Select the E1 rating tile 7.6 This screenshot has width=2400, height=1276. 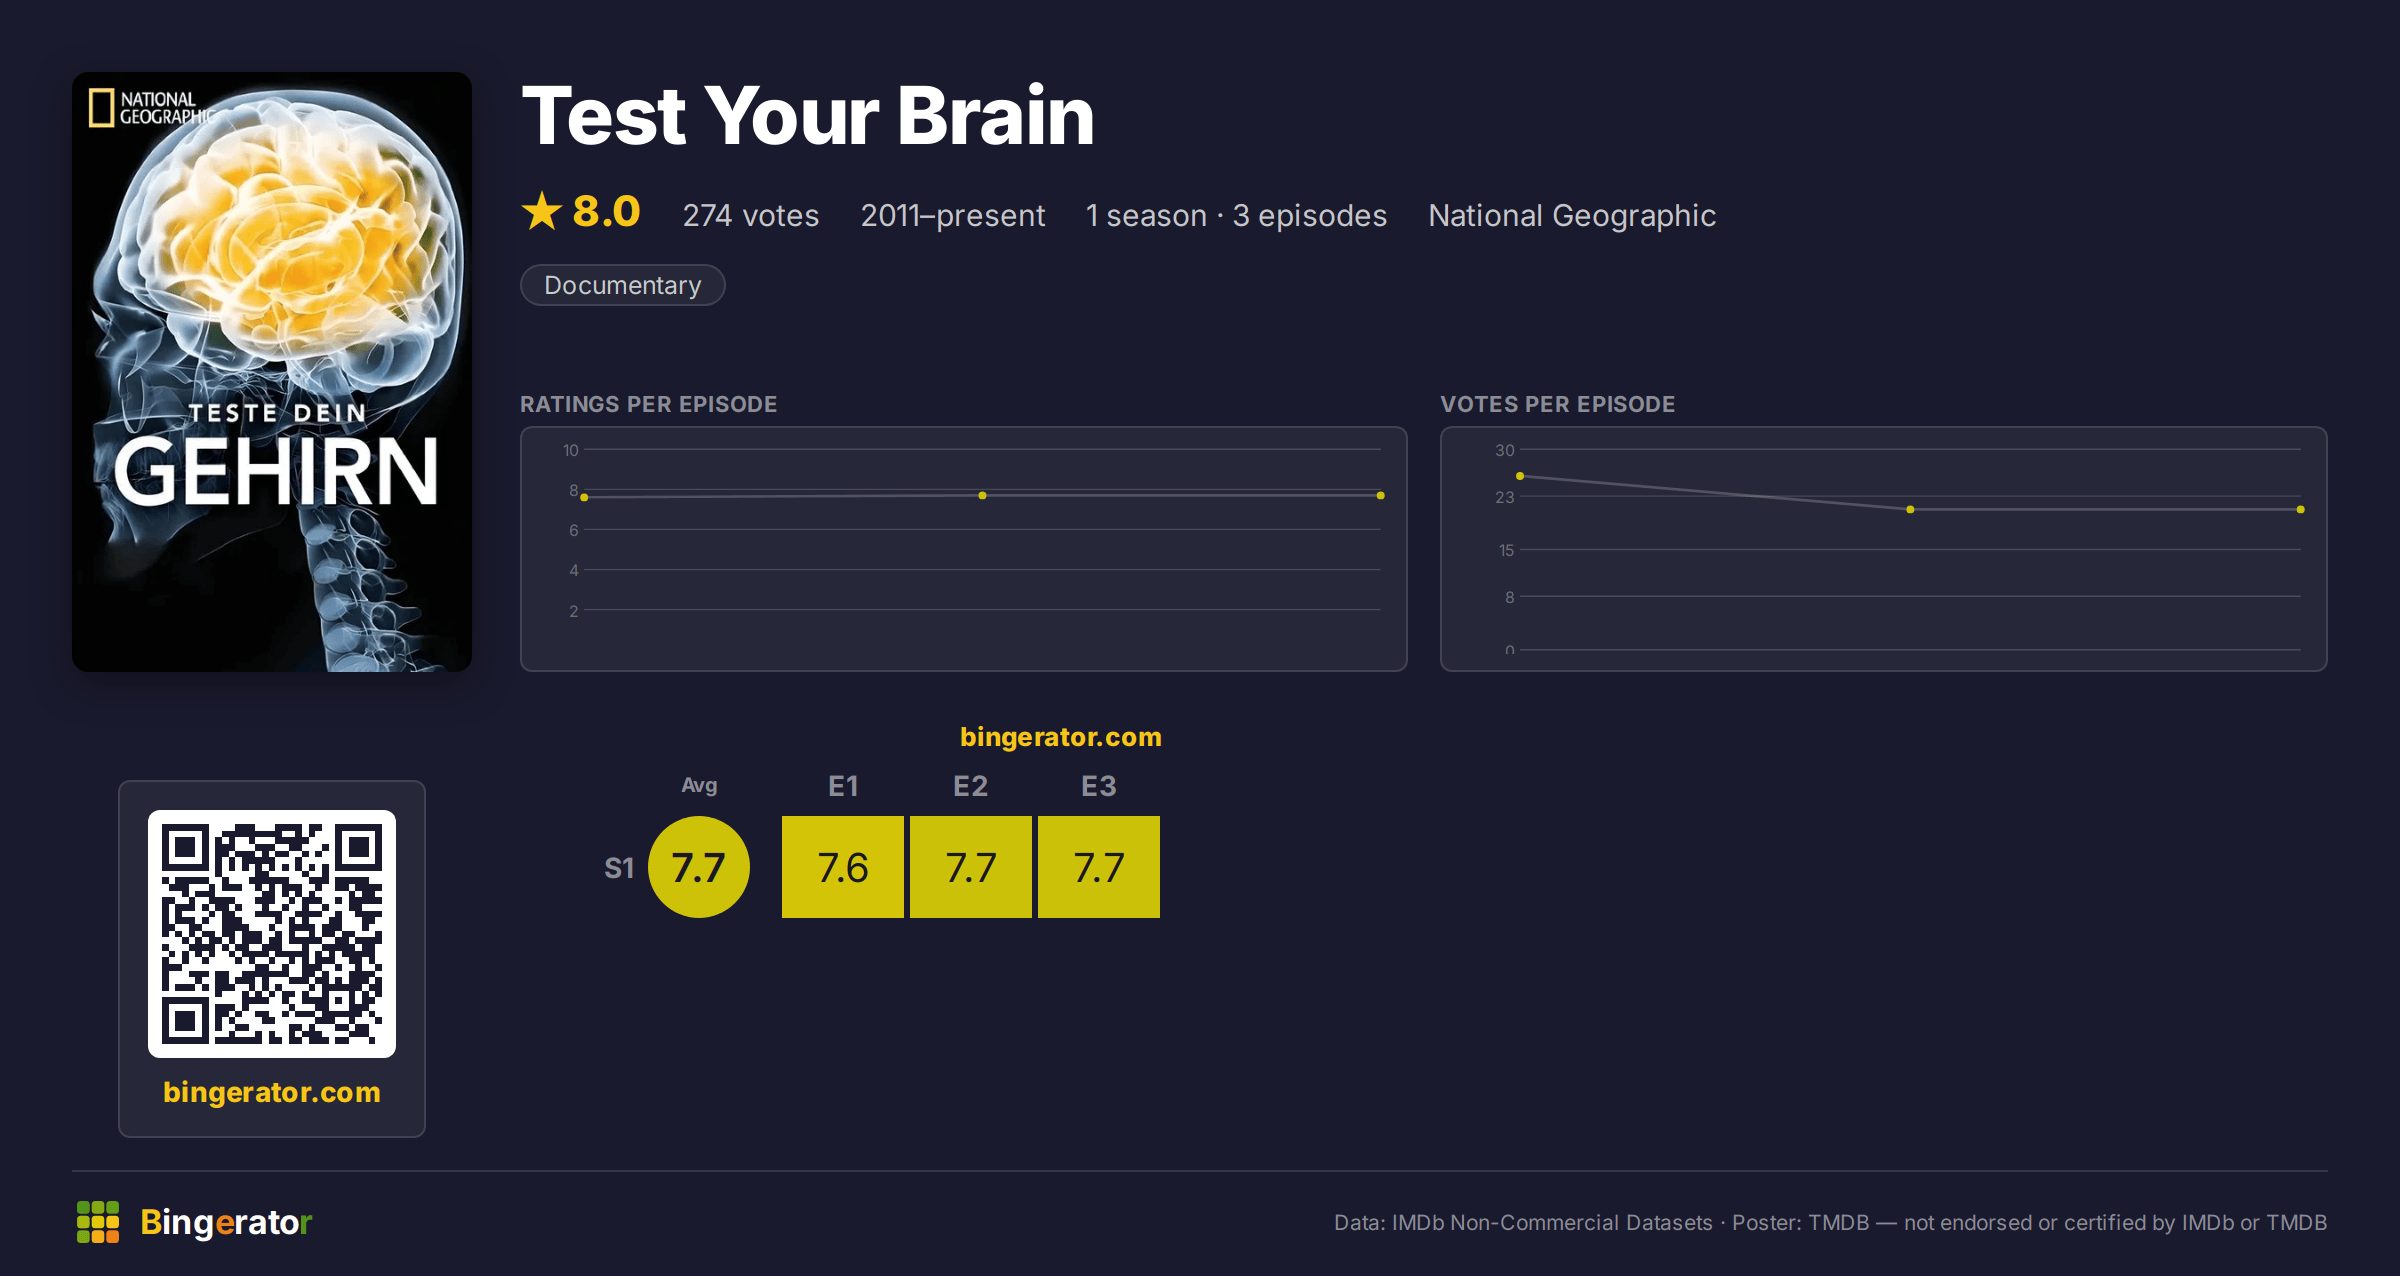tap(843, 867)
